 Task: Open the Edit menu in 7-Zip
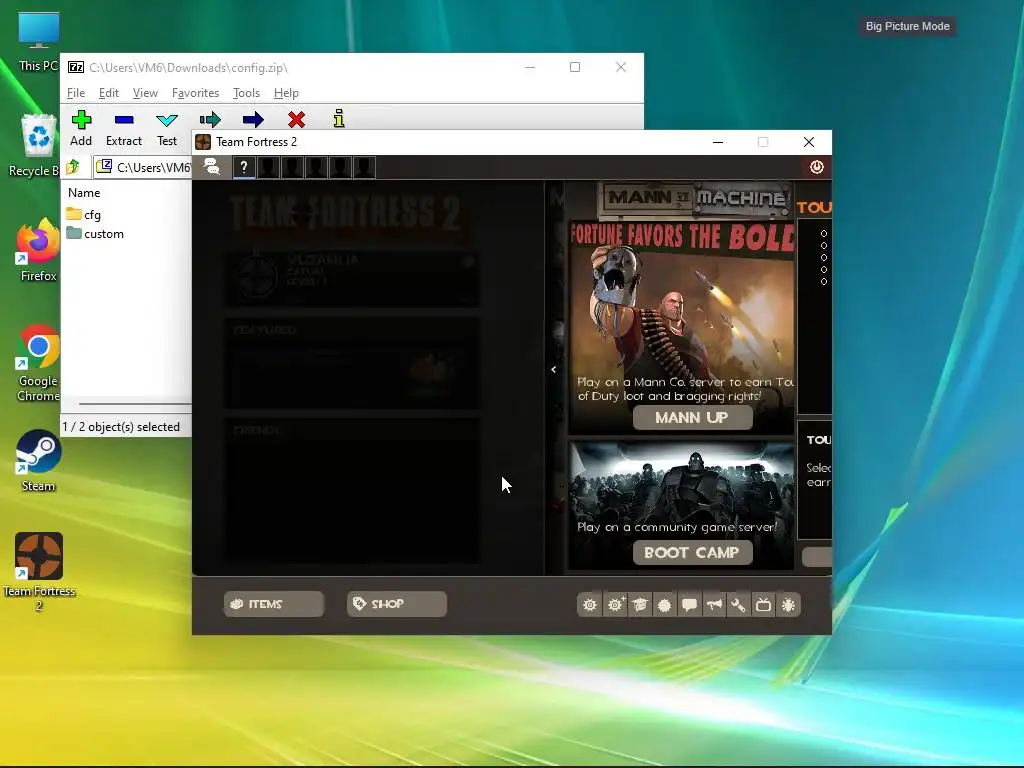(x=108, y=93)
